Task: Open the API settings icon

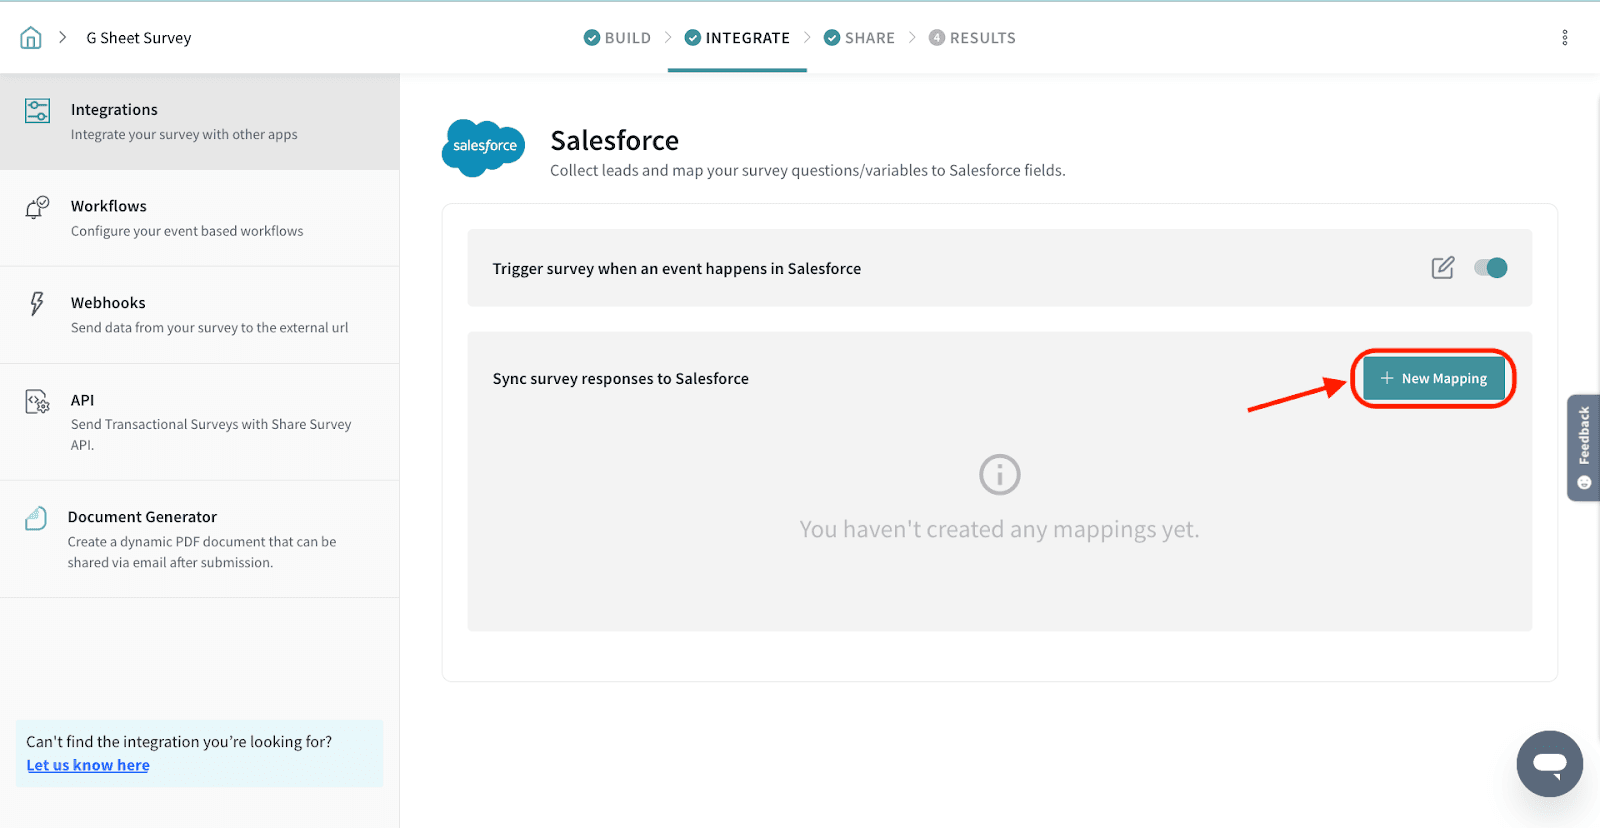Action: pos(37,402)
